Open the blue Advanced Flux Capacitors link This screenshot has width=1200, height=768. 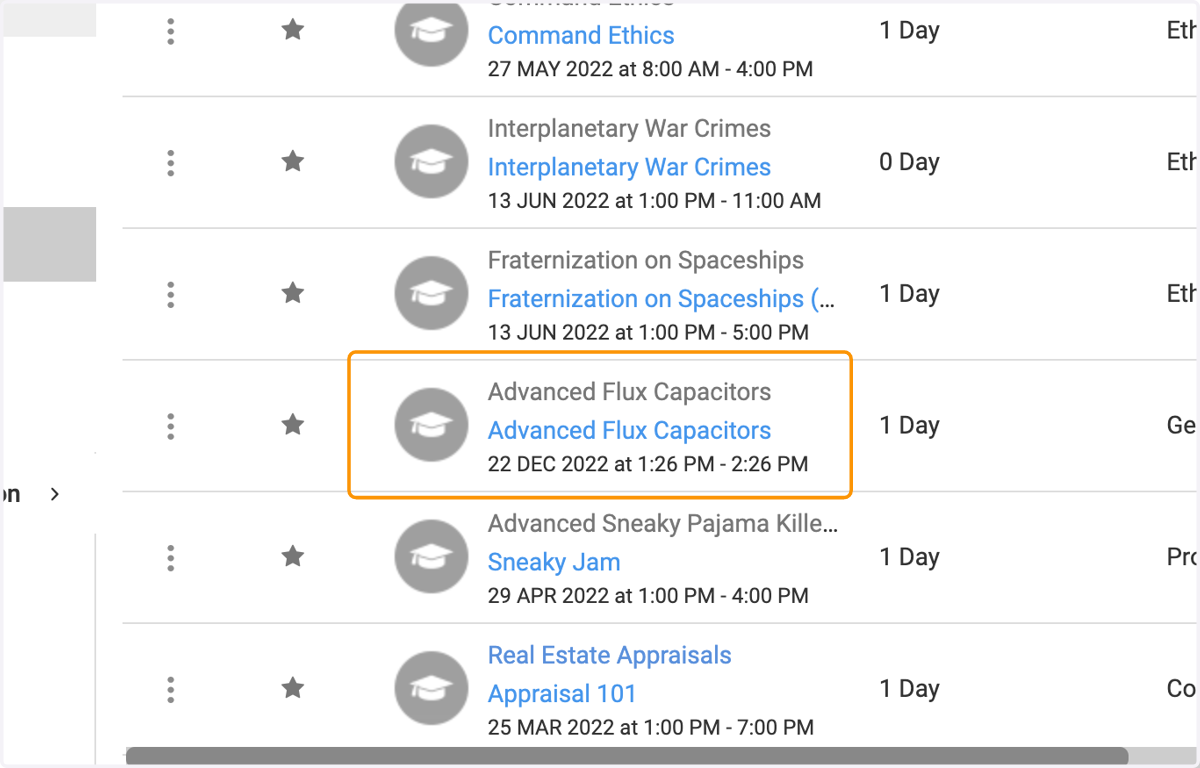pos(629,431)
